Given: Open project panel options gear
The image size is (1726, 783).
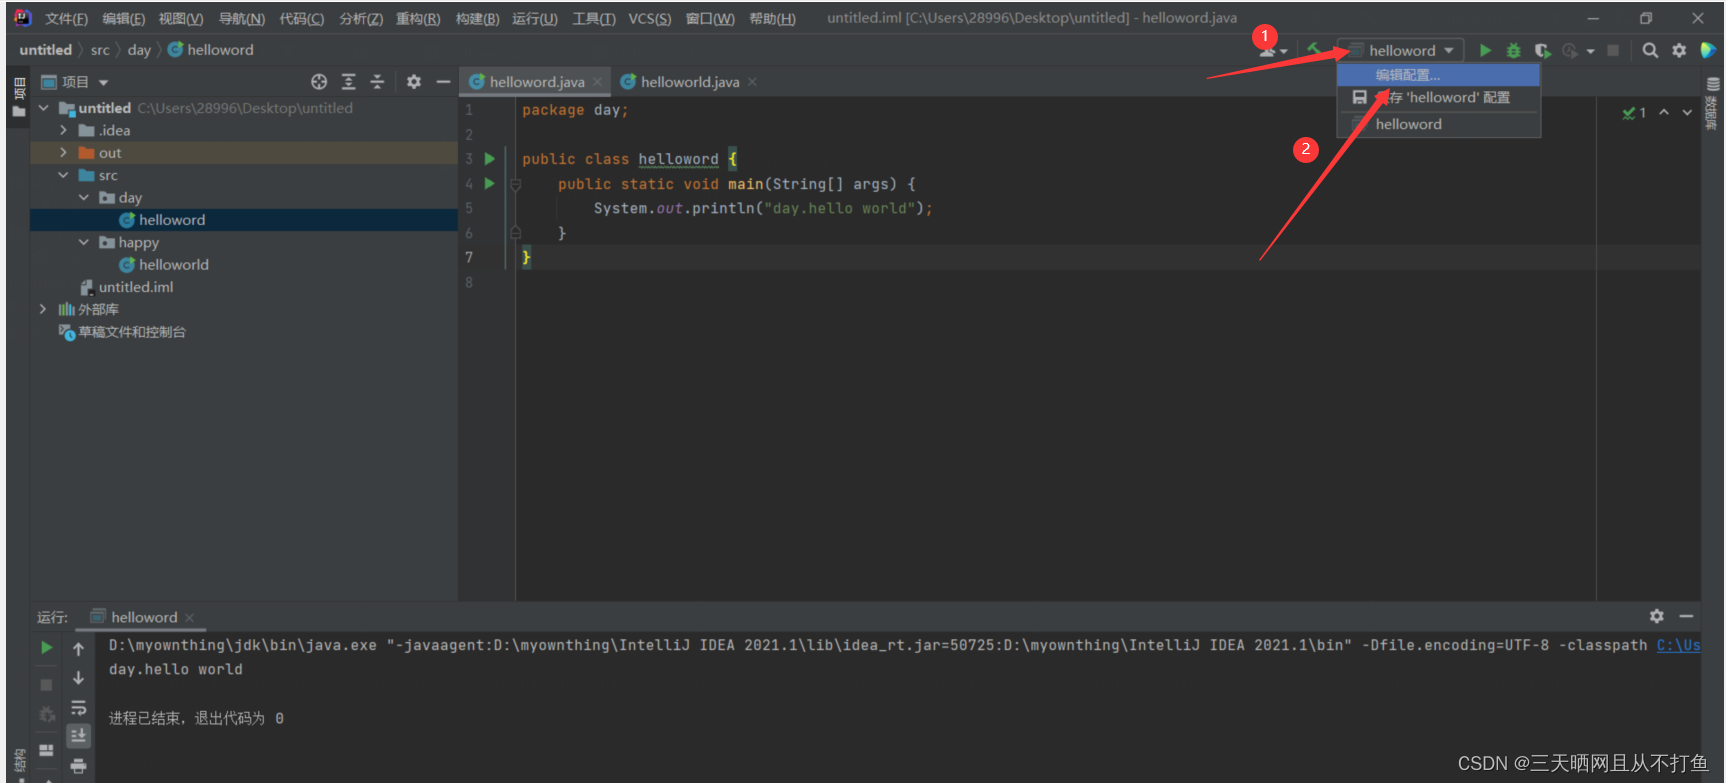Looking at the screenshot, I should coord(414,82).
